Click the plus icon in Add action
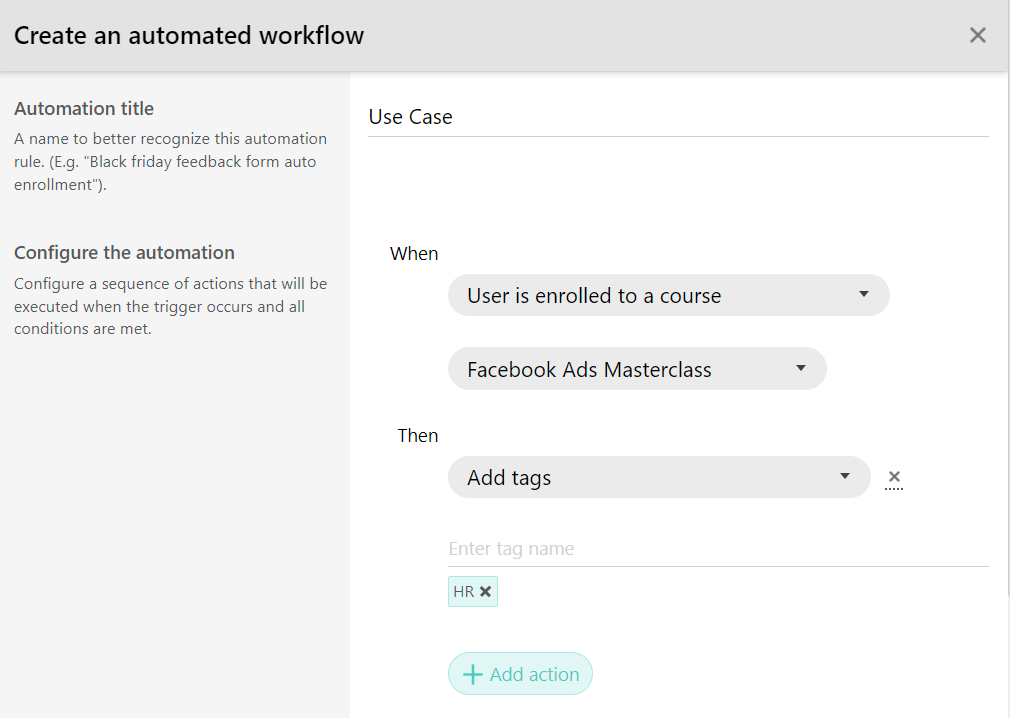Viewport: 1010px width, 718px height. pyautogui.click(x=472, y=675)
